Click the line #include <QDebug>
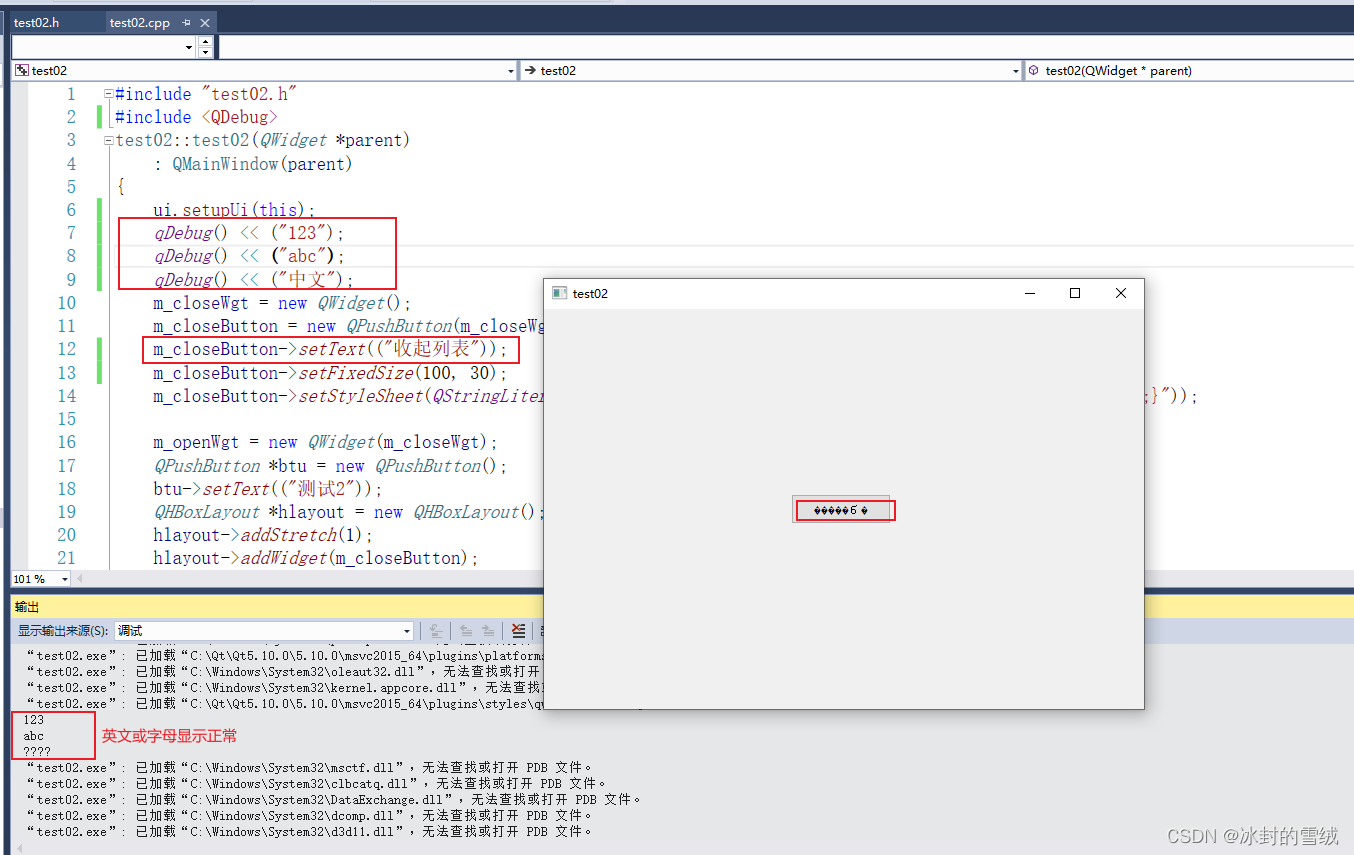The image size is (1354, 855). pos(196,117)
